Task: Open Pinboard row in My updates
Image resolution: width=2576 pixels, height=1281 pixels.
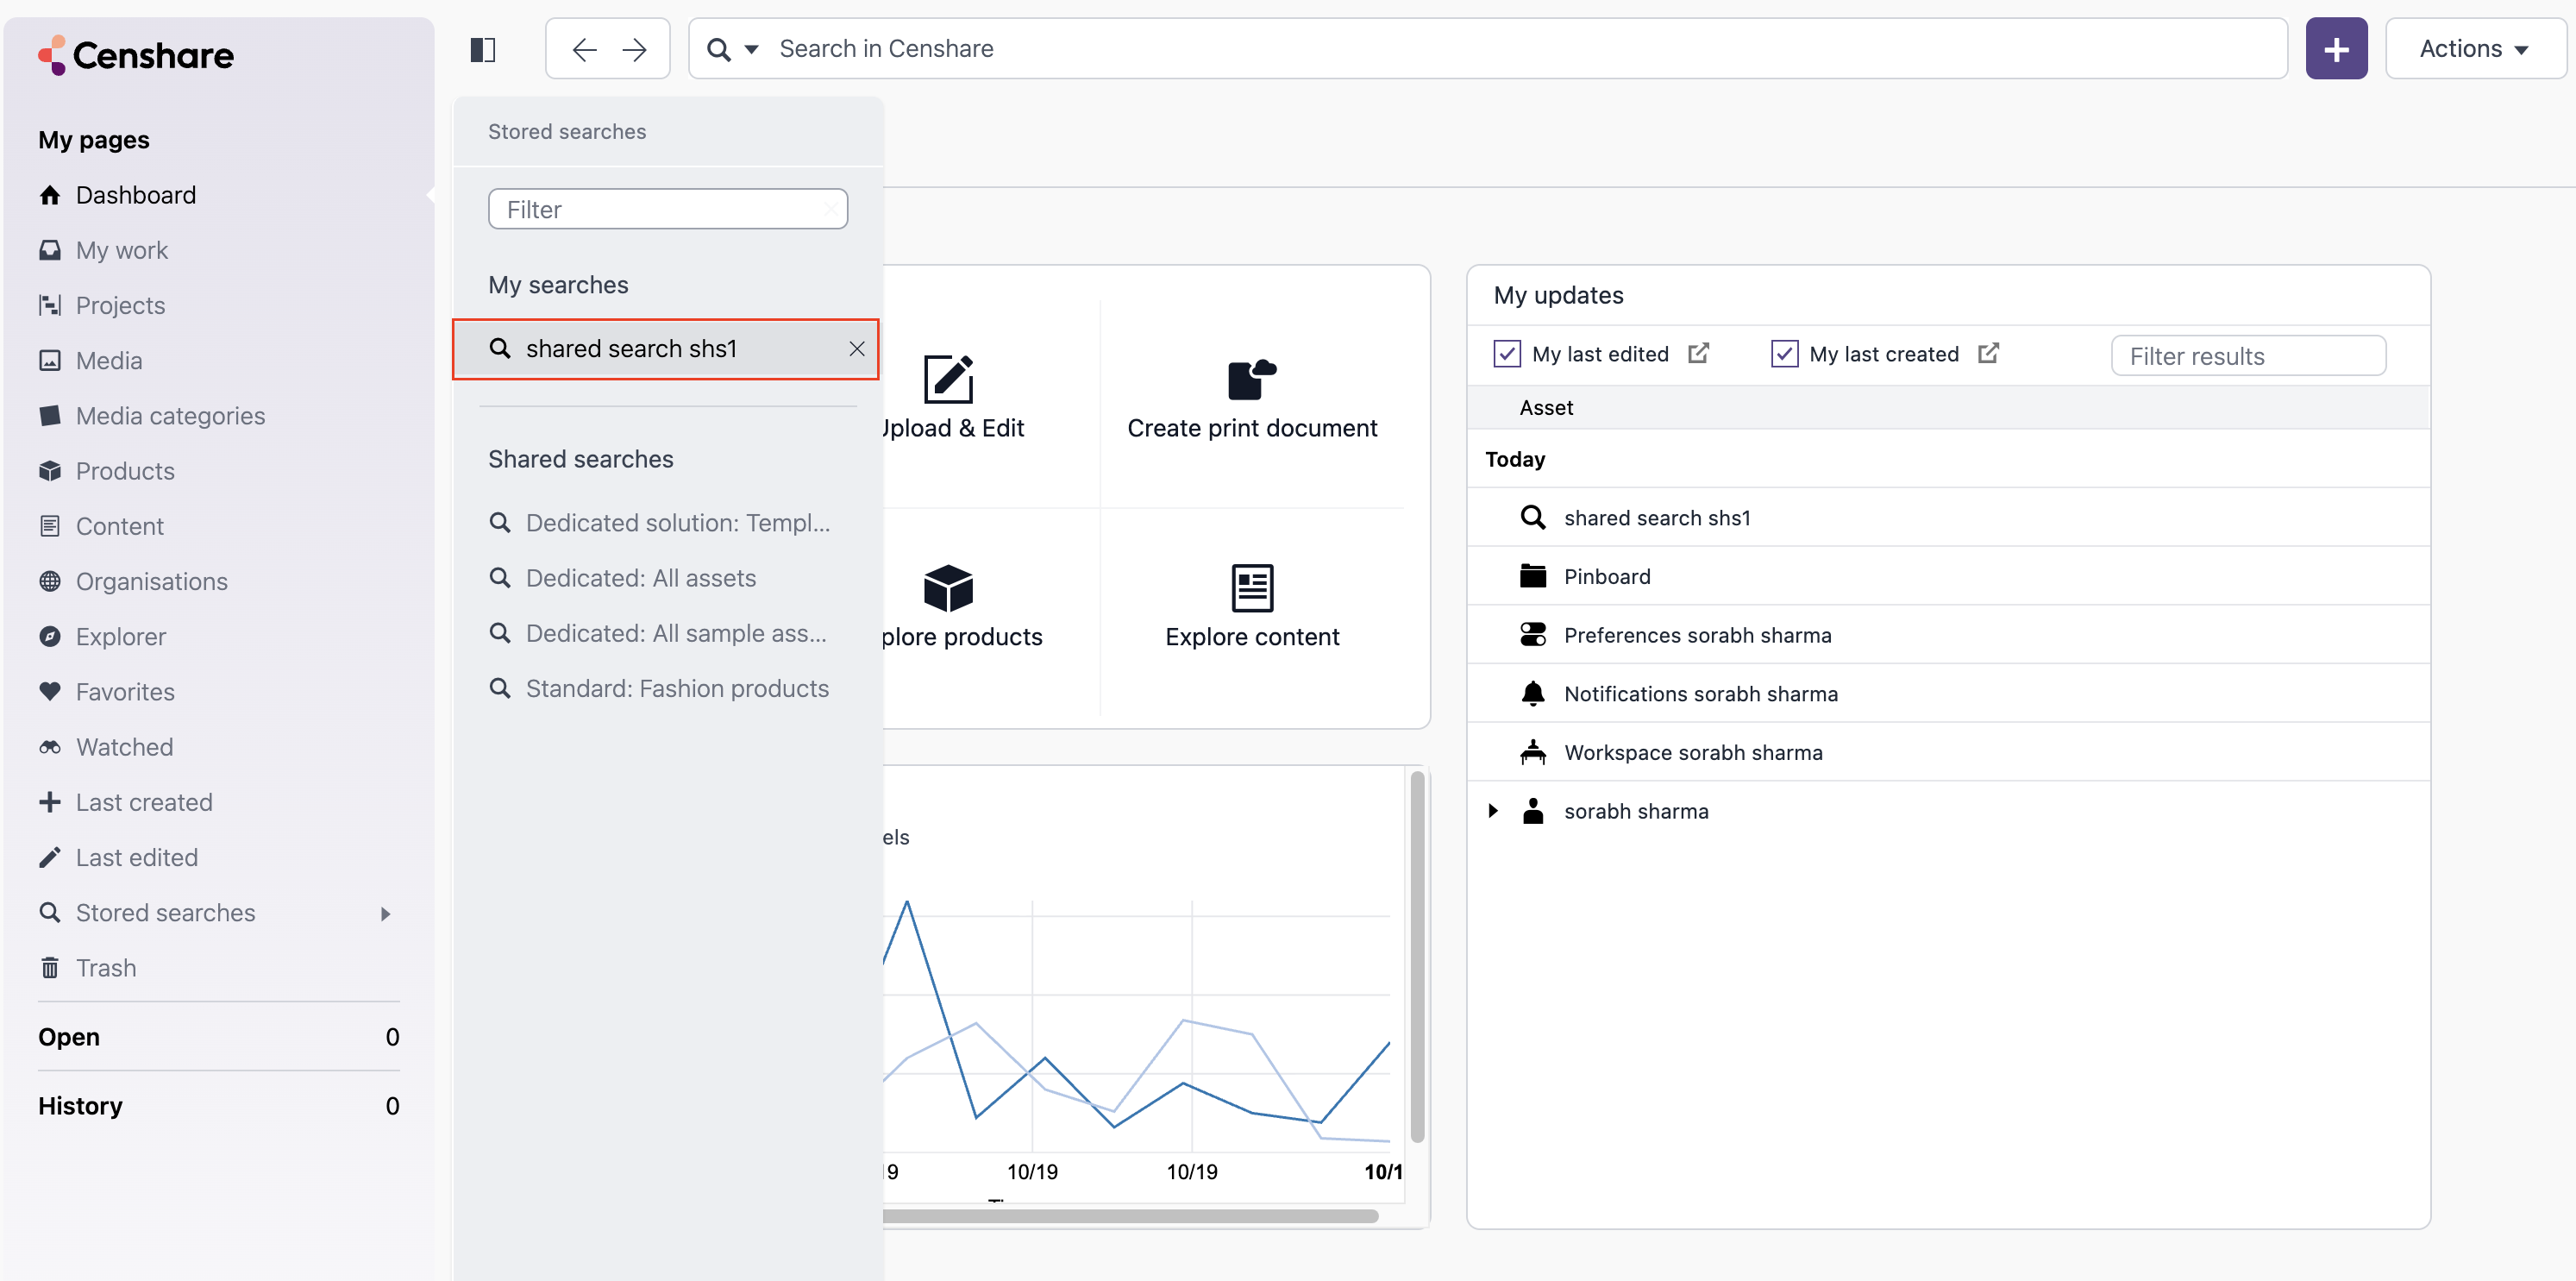Action: click(x=1948, y=576)
